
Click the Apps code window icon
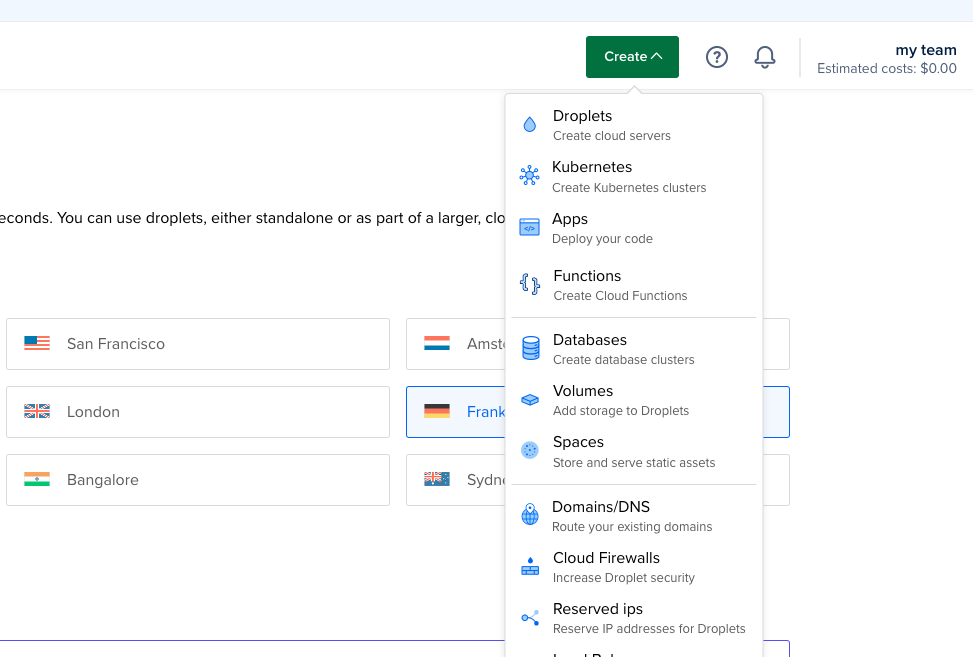pyautogui.click(x=529, y=228)
